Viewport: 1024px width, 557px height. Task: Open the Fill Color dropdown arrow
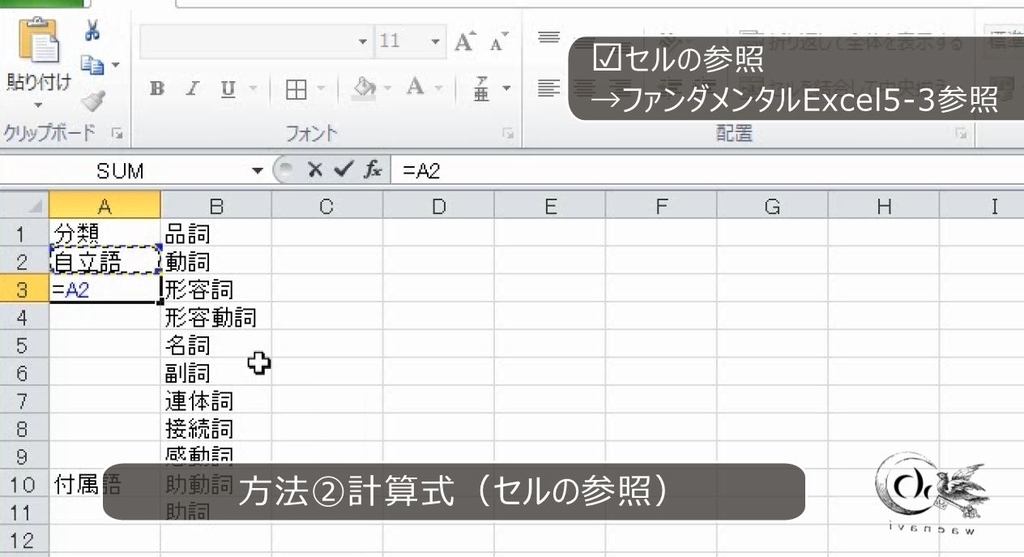387,88
